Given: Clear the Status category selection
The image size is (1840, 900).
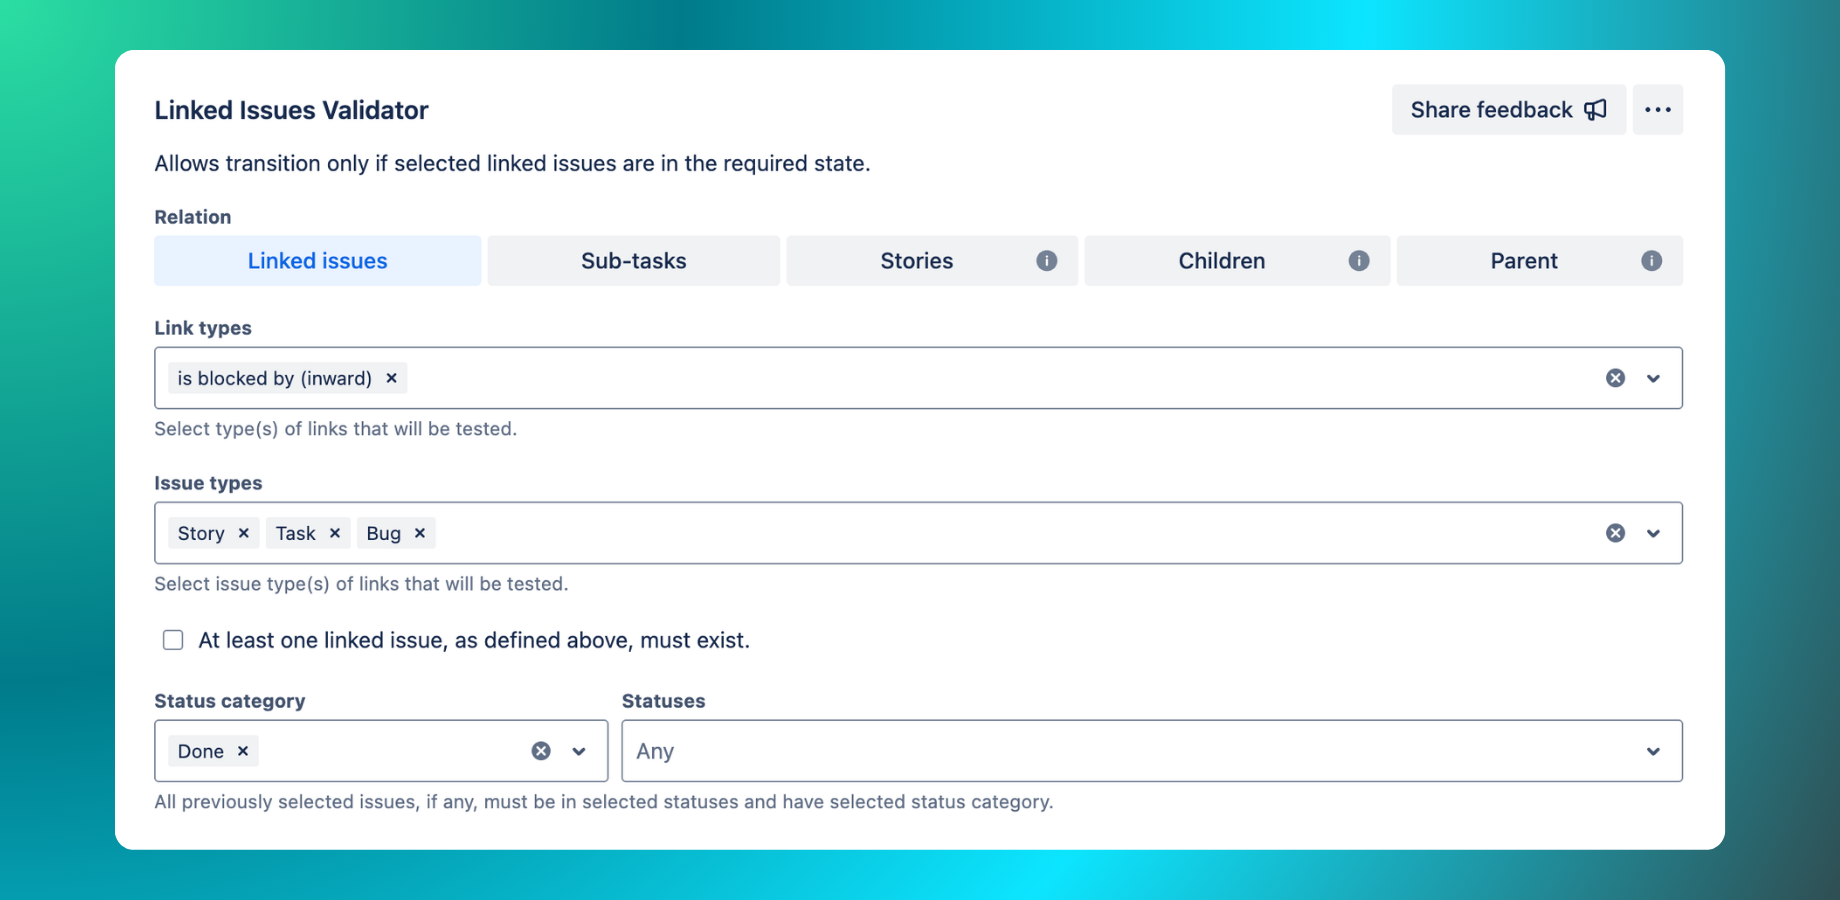Looking at the screenshot, I should point(541,751).
